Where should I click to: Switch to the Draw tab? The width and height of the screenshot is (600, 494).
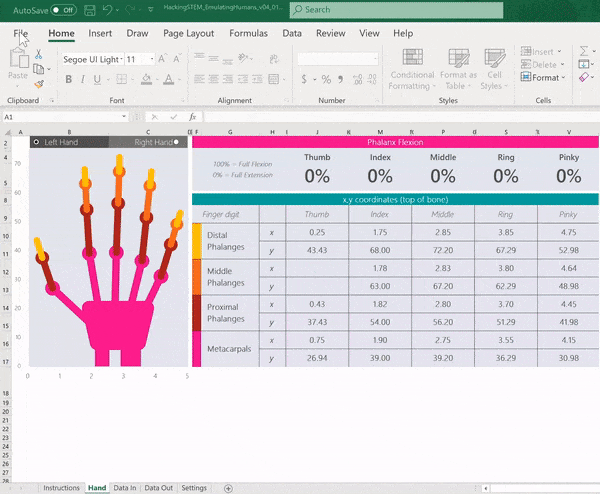pos(137,33)
